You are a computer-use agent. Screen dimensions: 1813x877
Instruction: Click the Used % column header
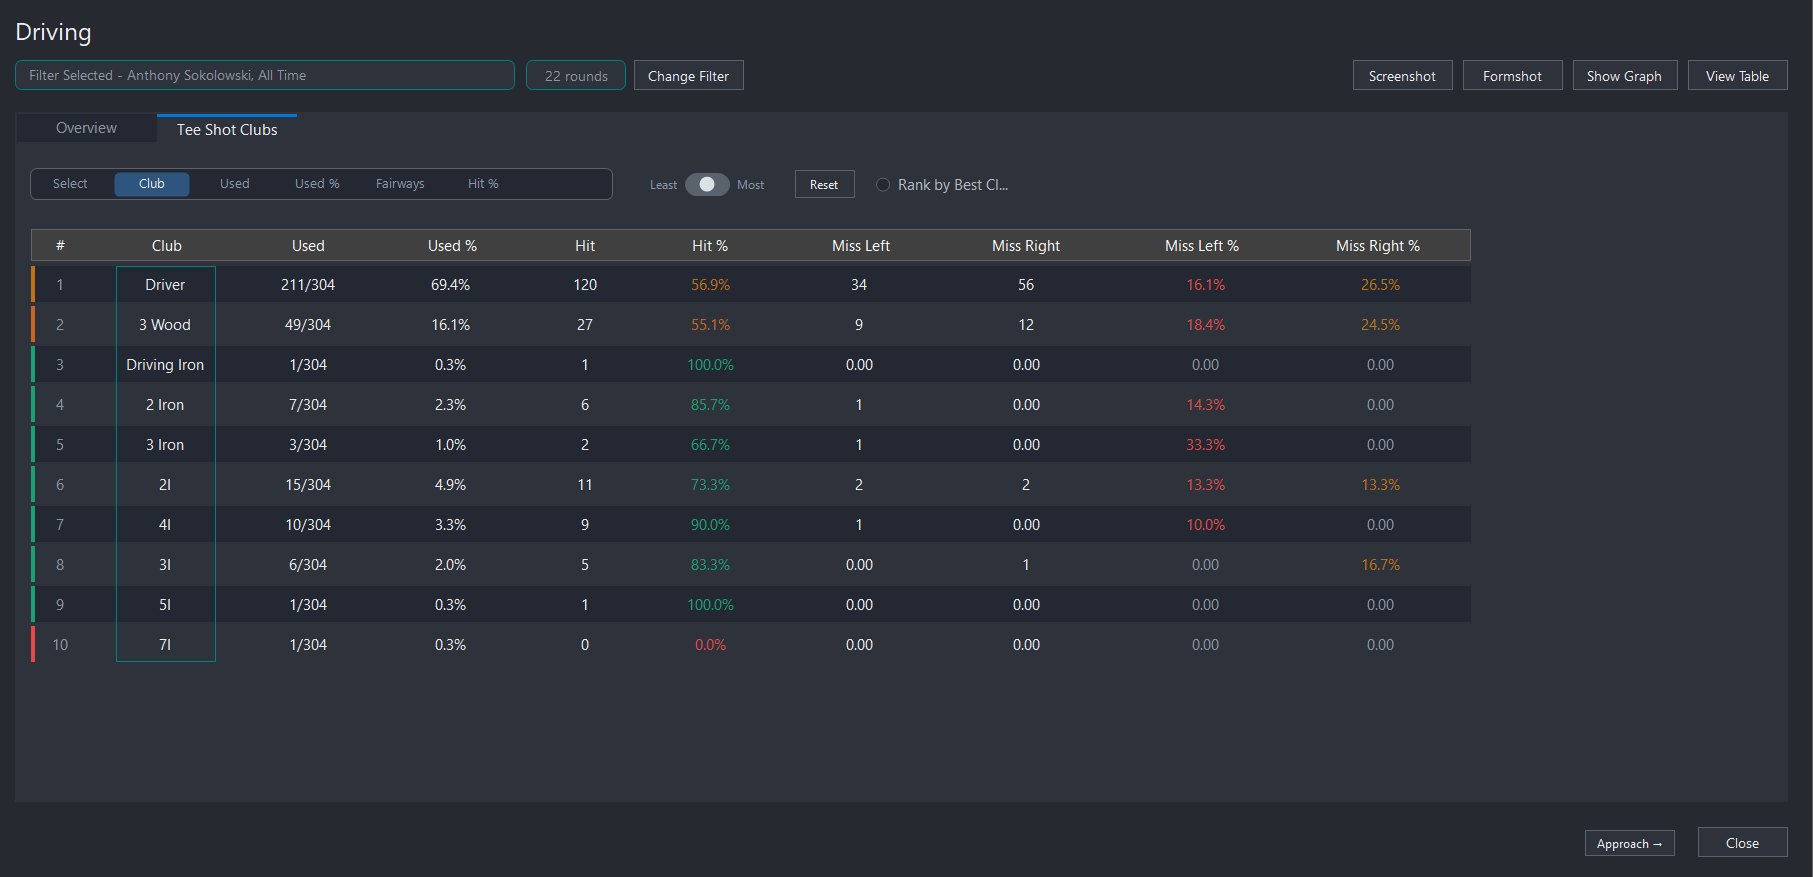(x=452, y=246)
